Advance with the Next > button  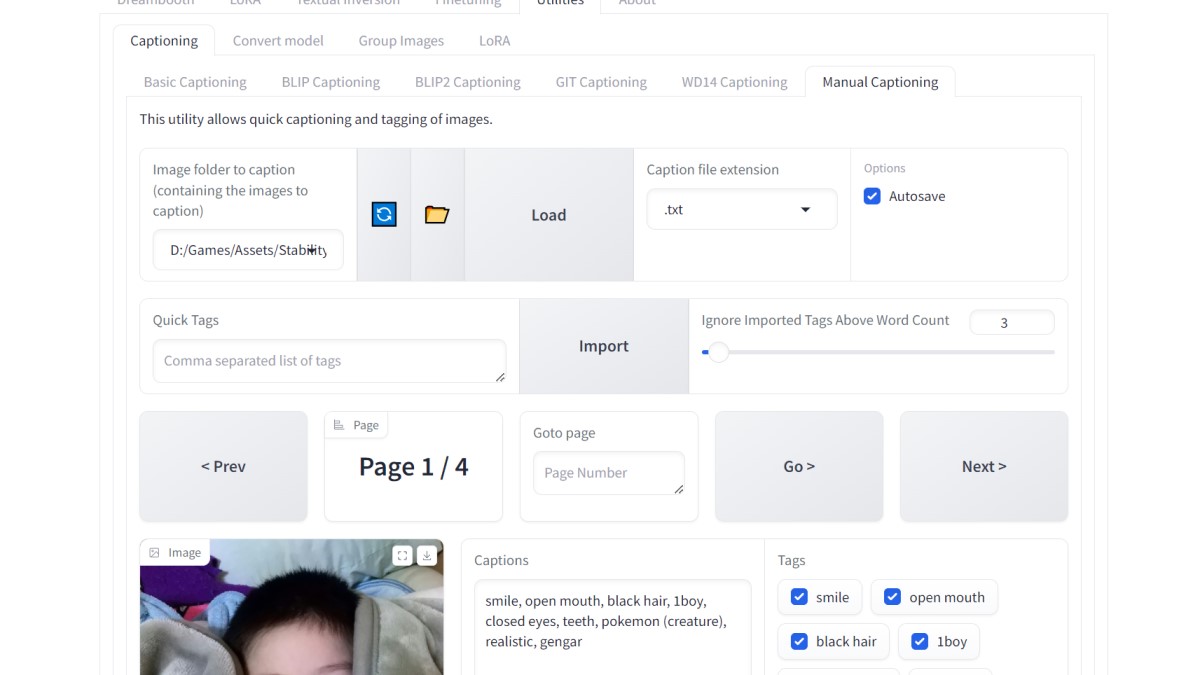[984, 466]
